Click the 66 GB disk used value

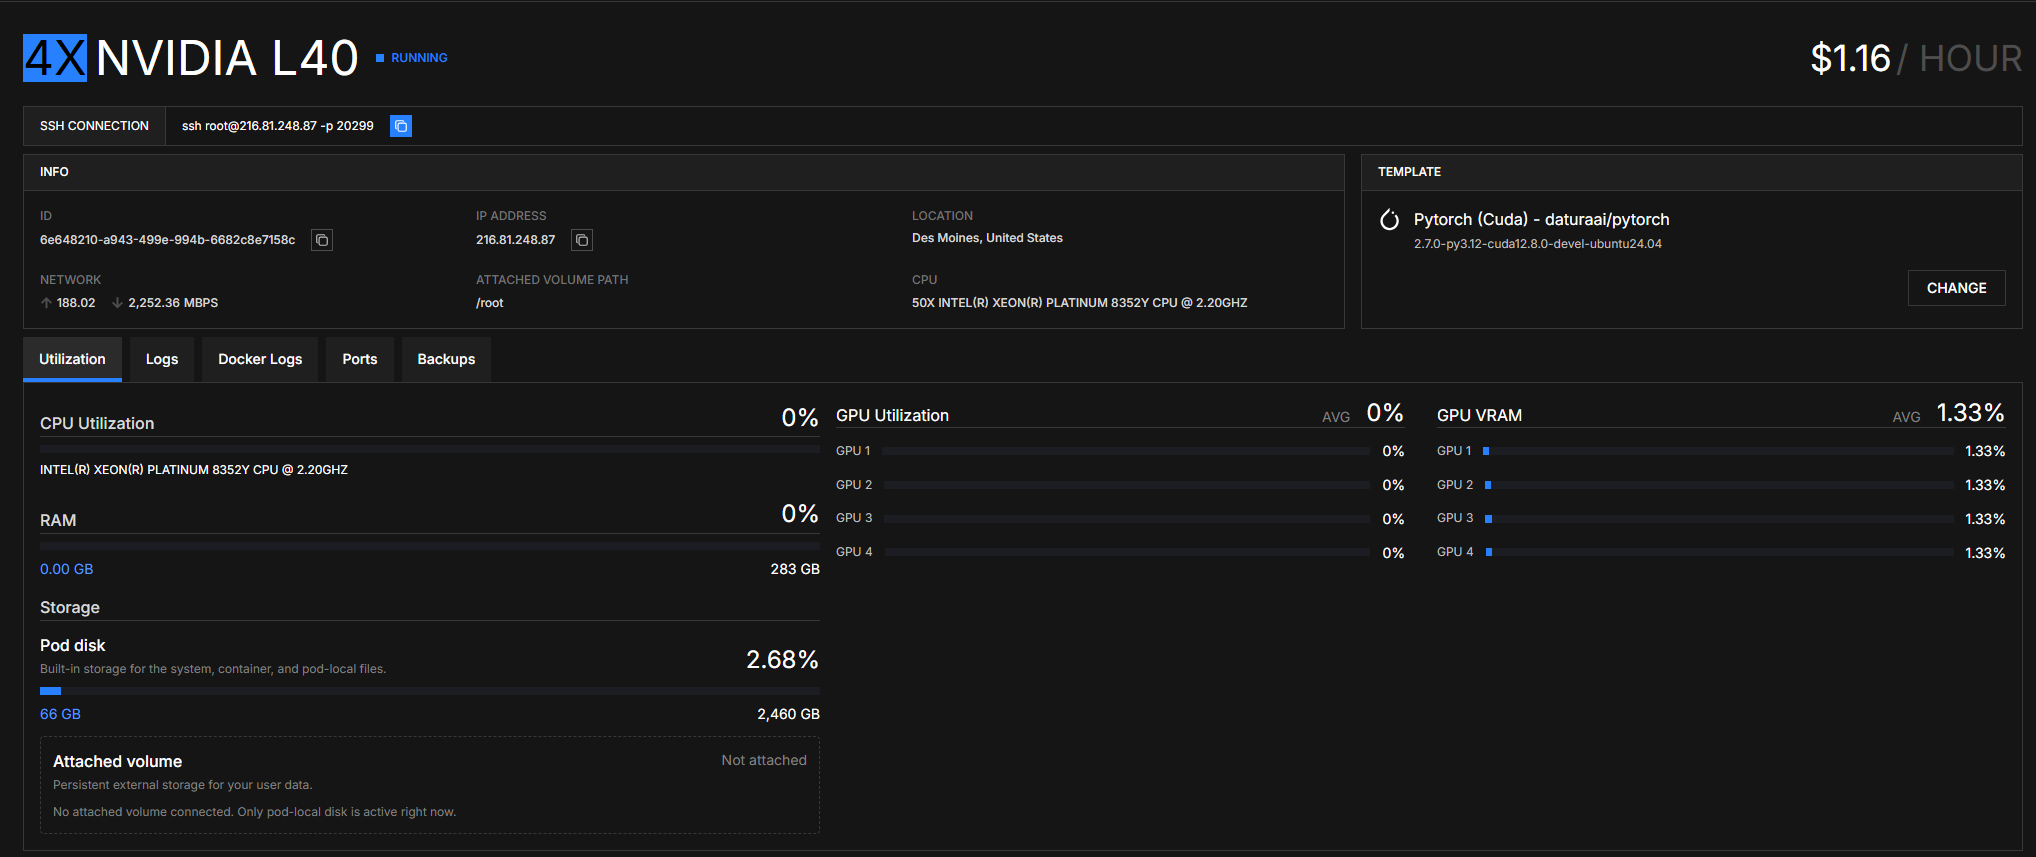[60, 714]
